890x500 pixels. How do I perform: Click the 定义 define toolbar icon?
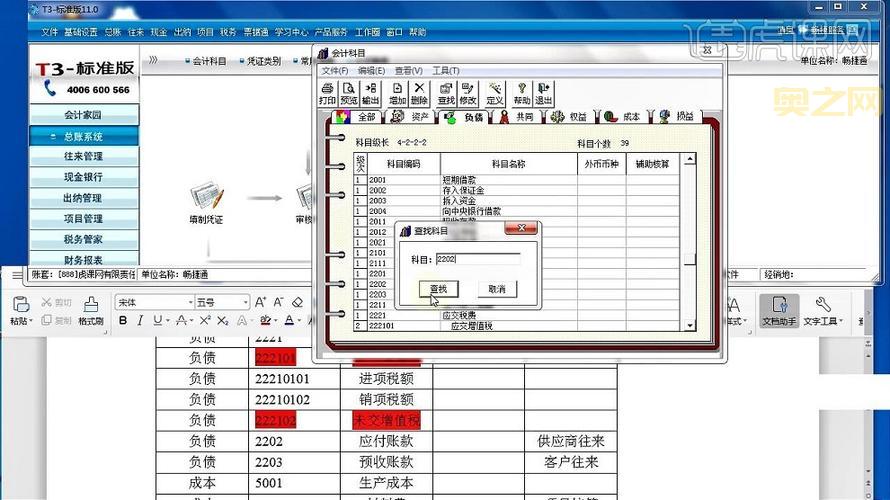494,93
